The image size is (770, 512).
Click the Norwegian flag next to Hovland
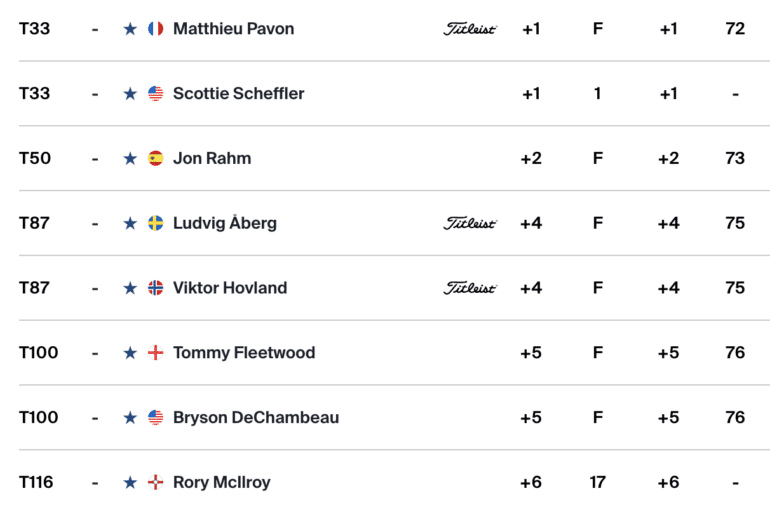pos(156,288)
